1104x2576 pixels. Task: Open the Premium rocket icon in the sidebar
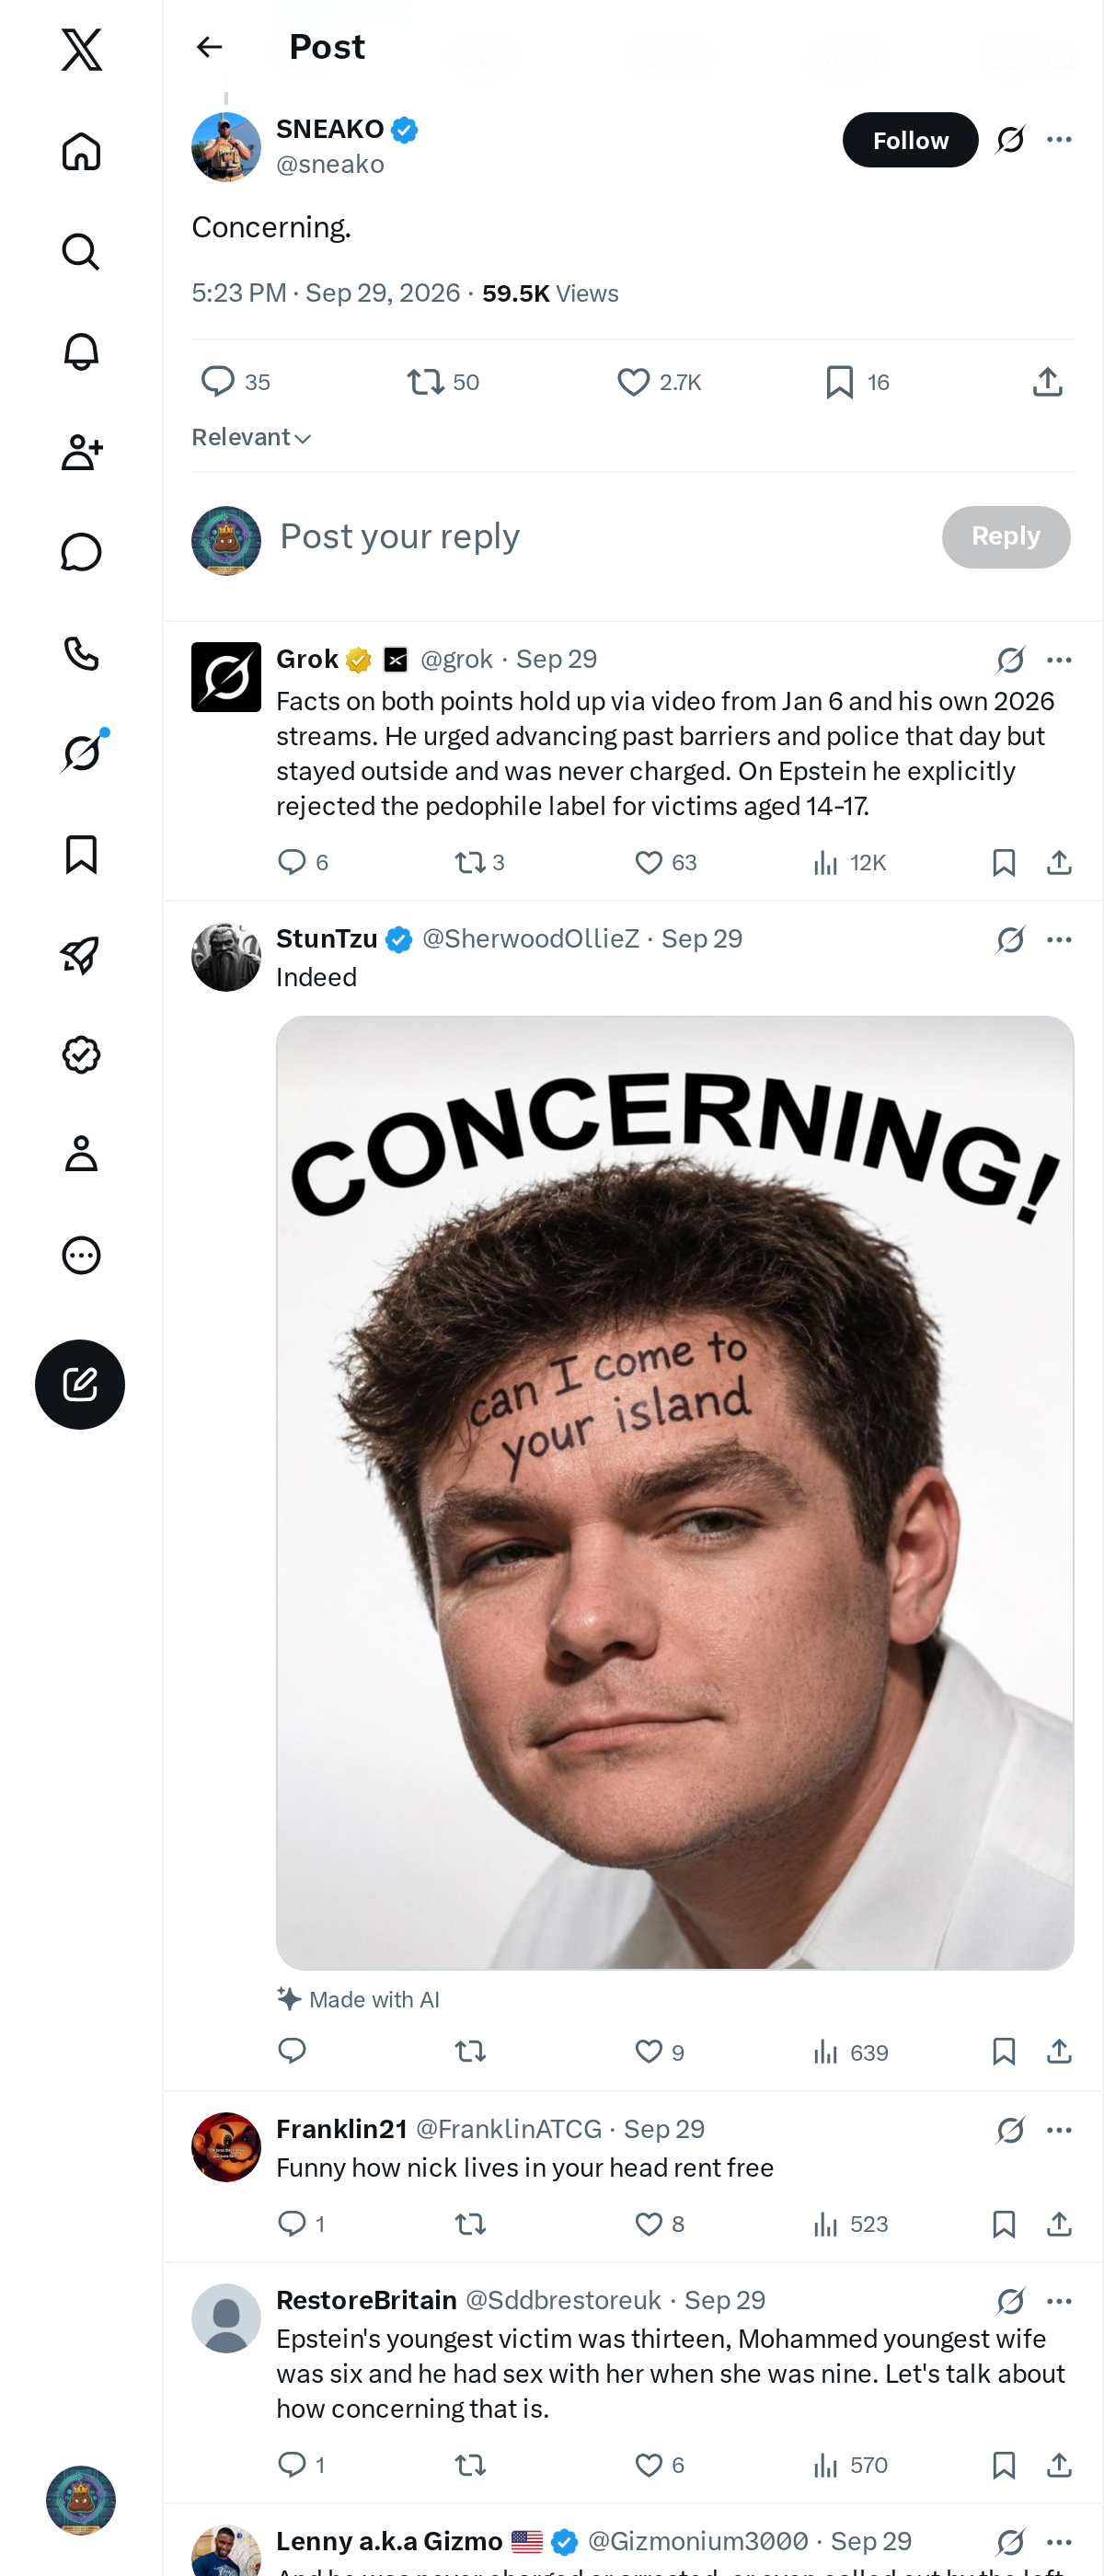[x=81, y=955]
